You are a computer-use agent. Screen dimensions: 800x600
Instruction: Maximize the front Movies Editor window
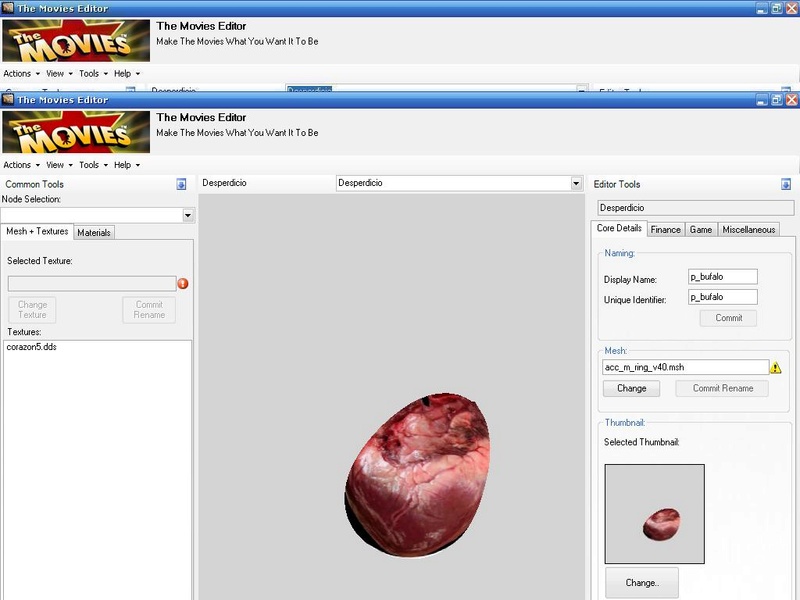click(x=777, y=99)
